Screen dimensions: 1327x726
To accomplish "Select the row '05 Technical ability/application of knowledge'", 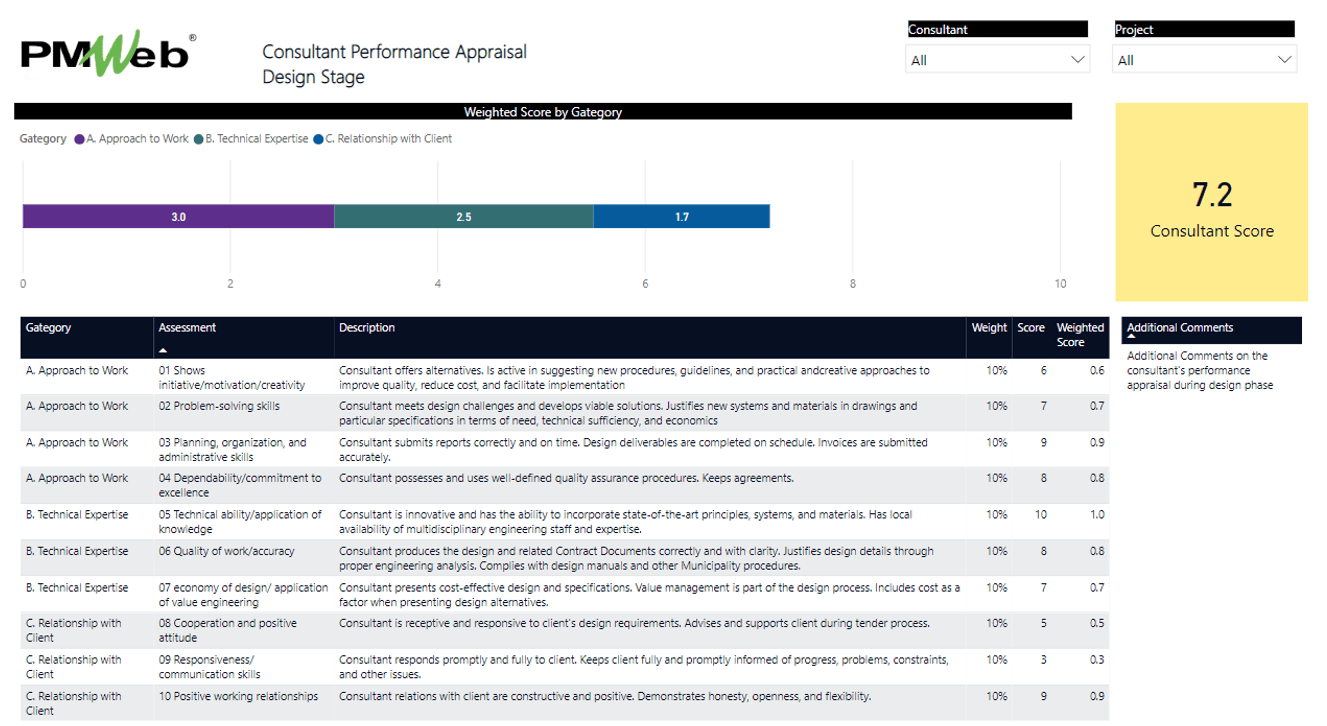I will tap(560, 521).
